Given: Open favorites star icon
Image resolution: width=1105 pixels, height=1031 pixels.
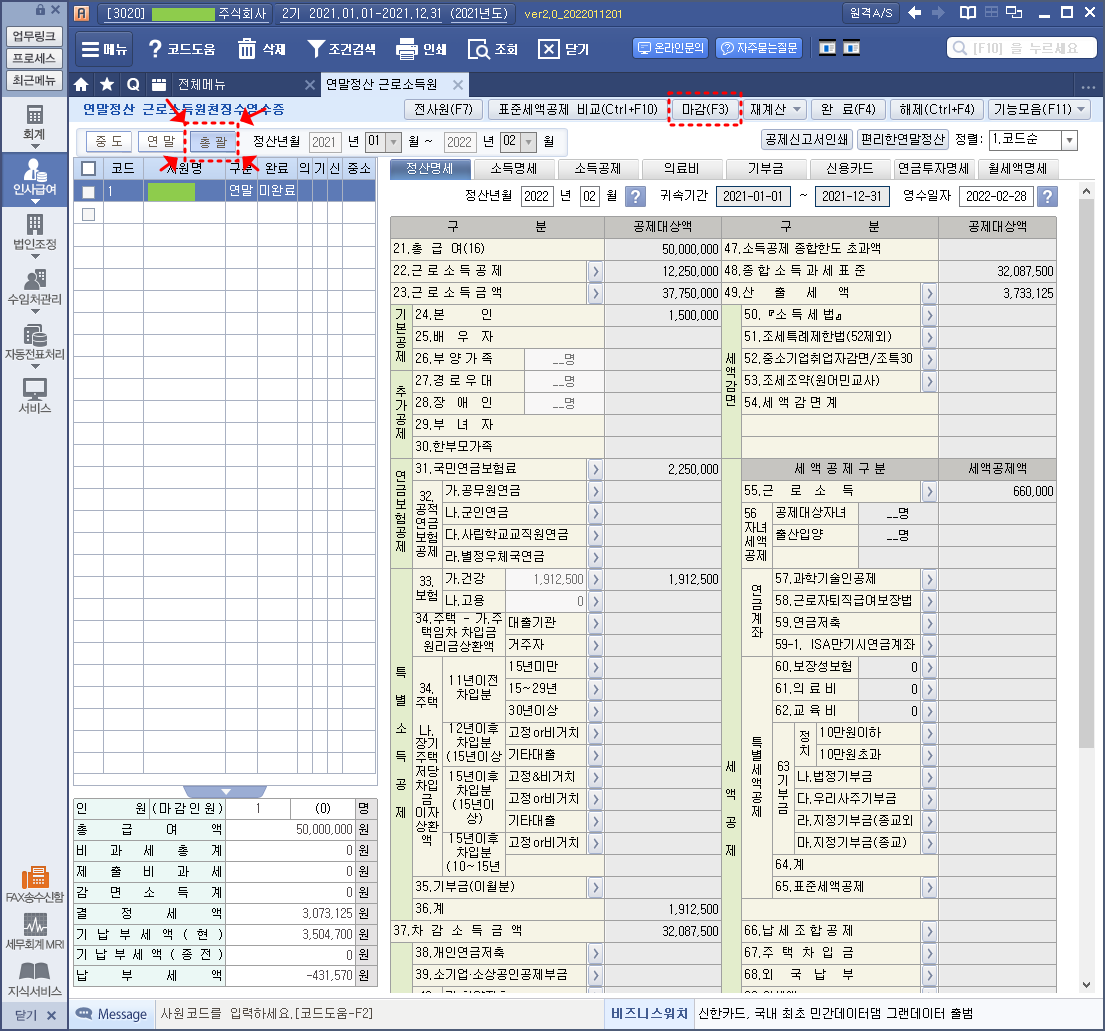Looking at the screenshot, I should tap(107, 85).
